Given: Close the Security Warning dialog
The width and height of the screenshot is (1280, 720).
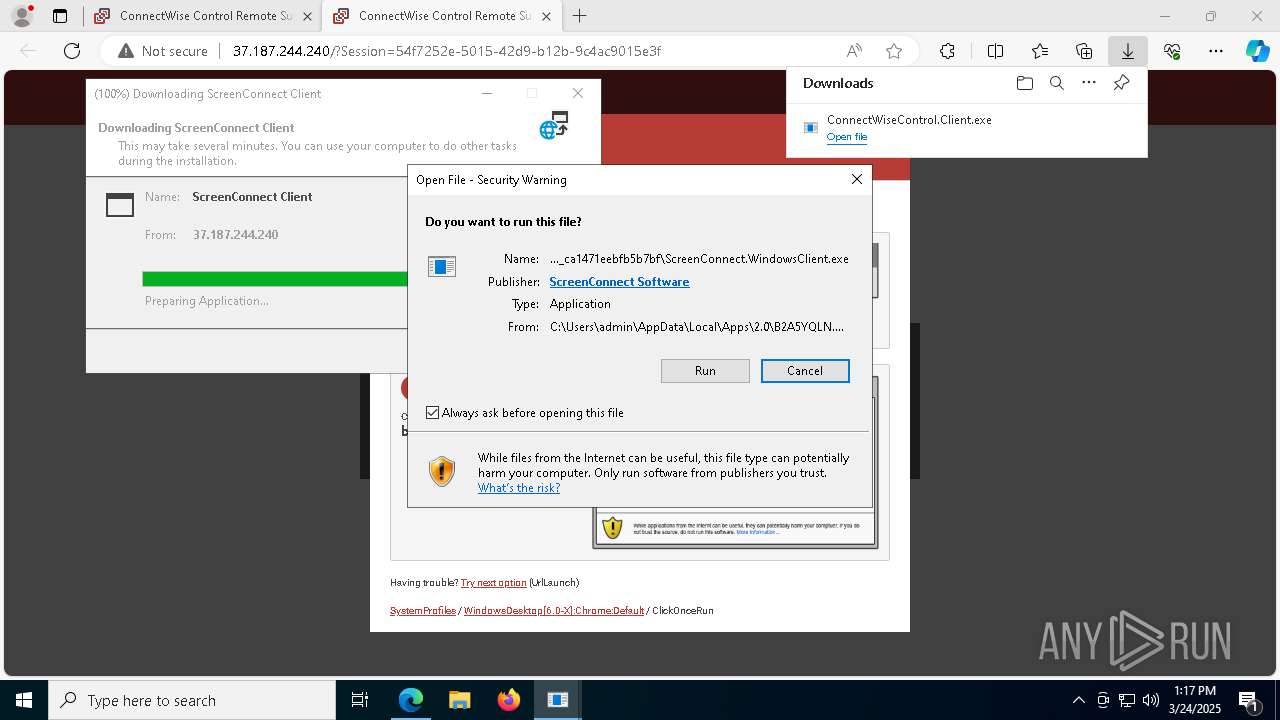Looking at the screenshot, I should (x=856, y=179).
